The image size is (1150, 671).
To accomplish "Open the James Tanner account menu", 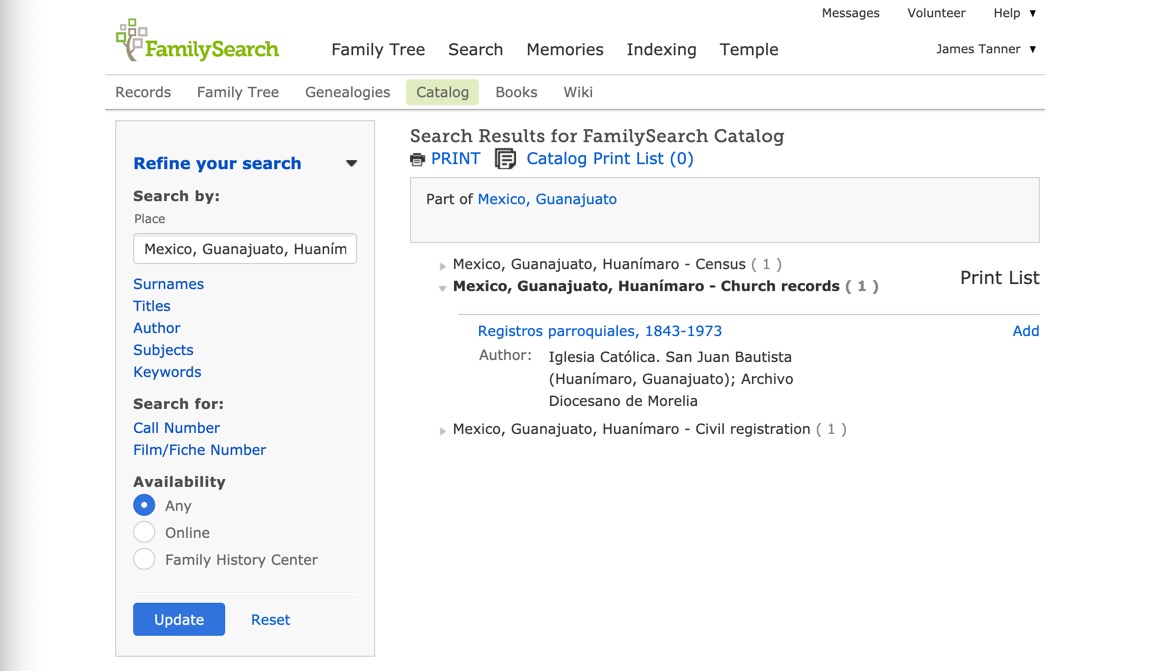I will (x=986, y=49).
